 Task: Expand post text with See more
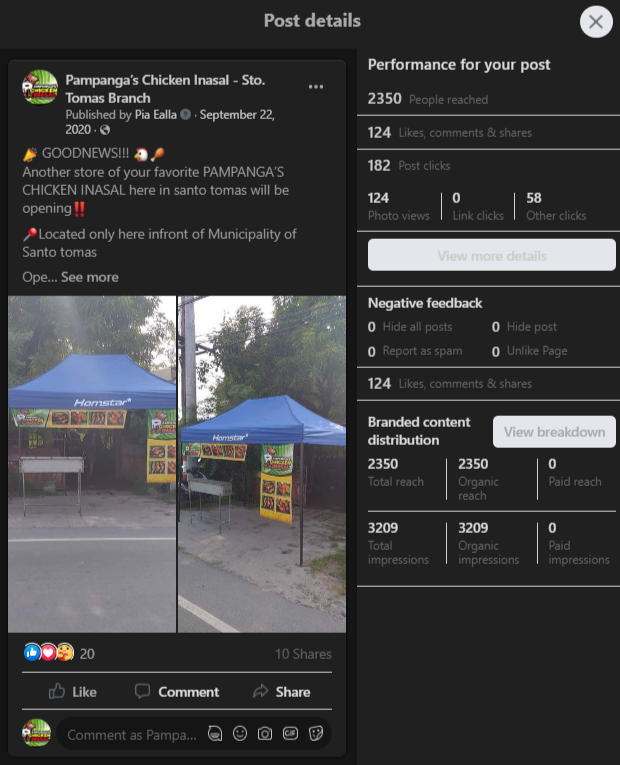click(x=90, y=277)
